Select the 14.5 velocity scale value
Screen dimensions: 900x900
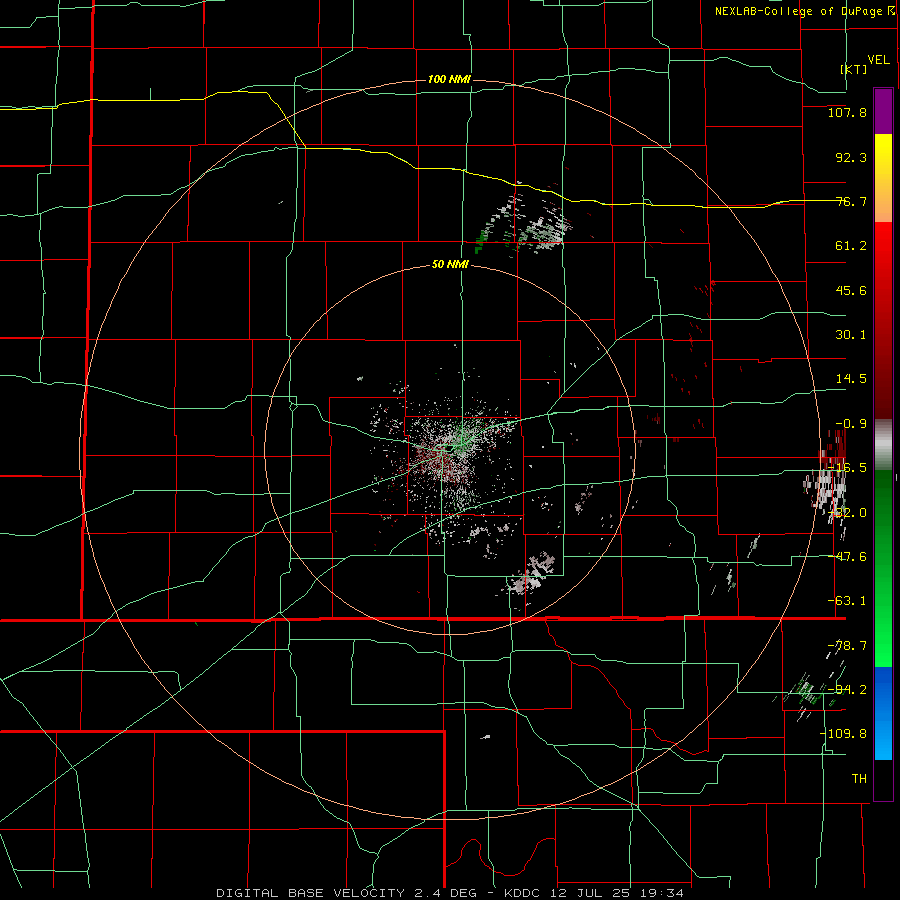pyautogui.click(x=851, y=379)
